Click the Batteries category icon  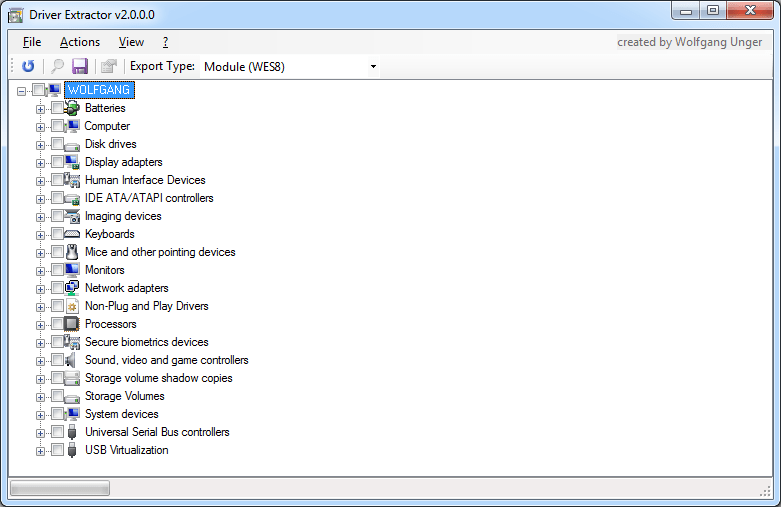[x=72, y=108]
